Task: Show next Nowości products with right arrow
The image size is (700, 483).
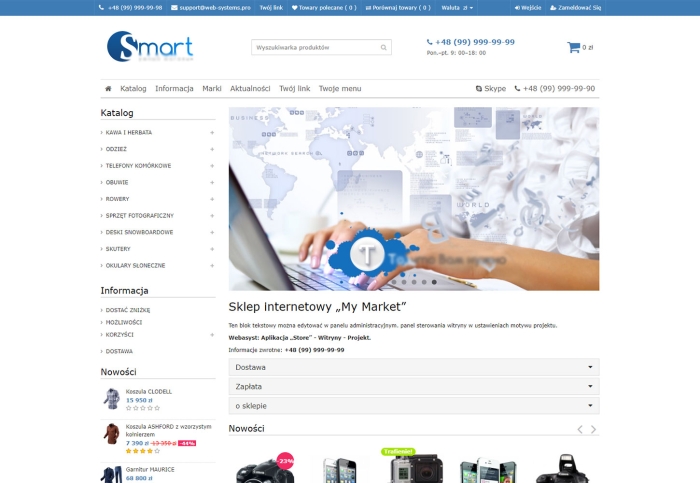Action: pos(593,429)
